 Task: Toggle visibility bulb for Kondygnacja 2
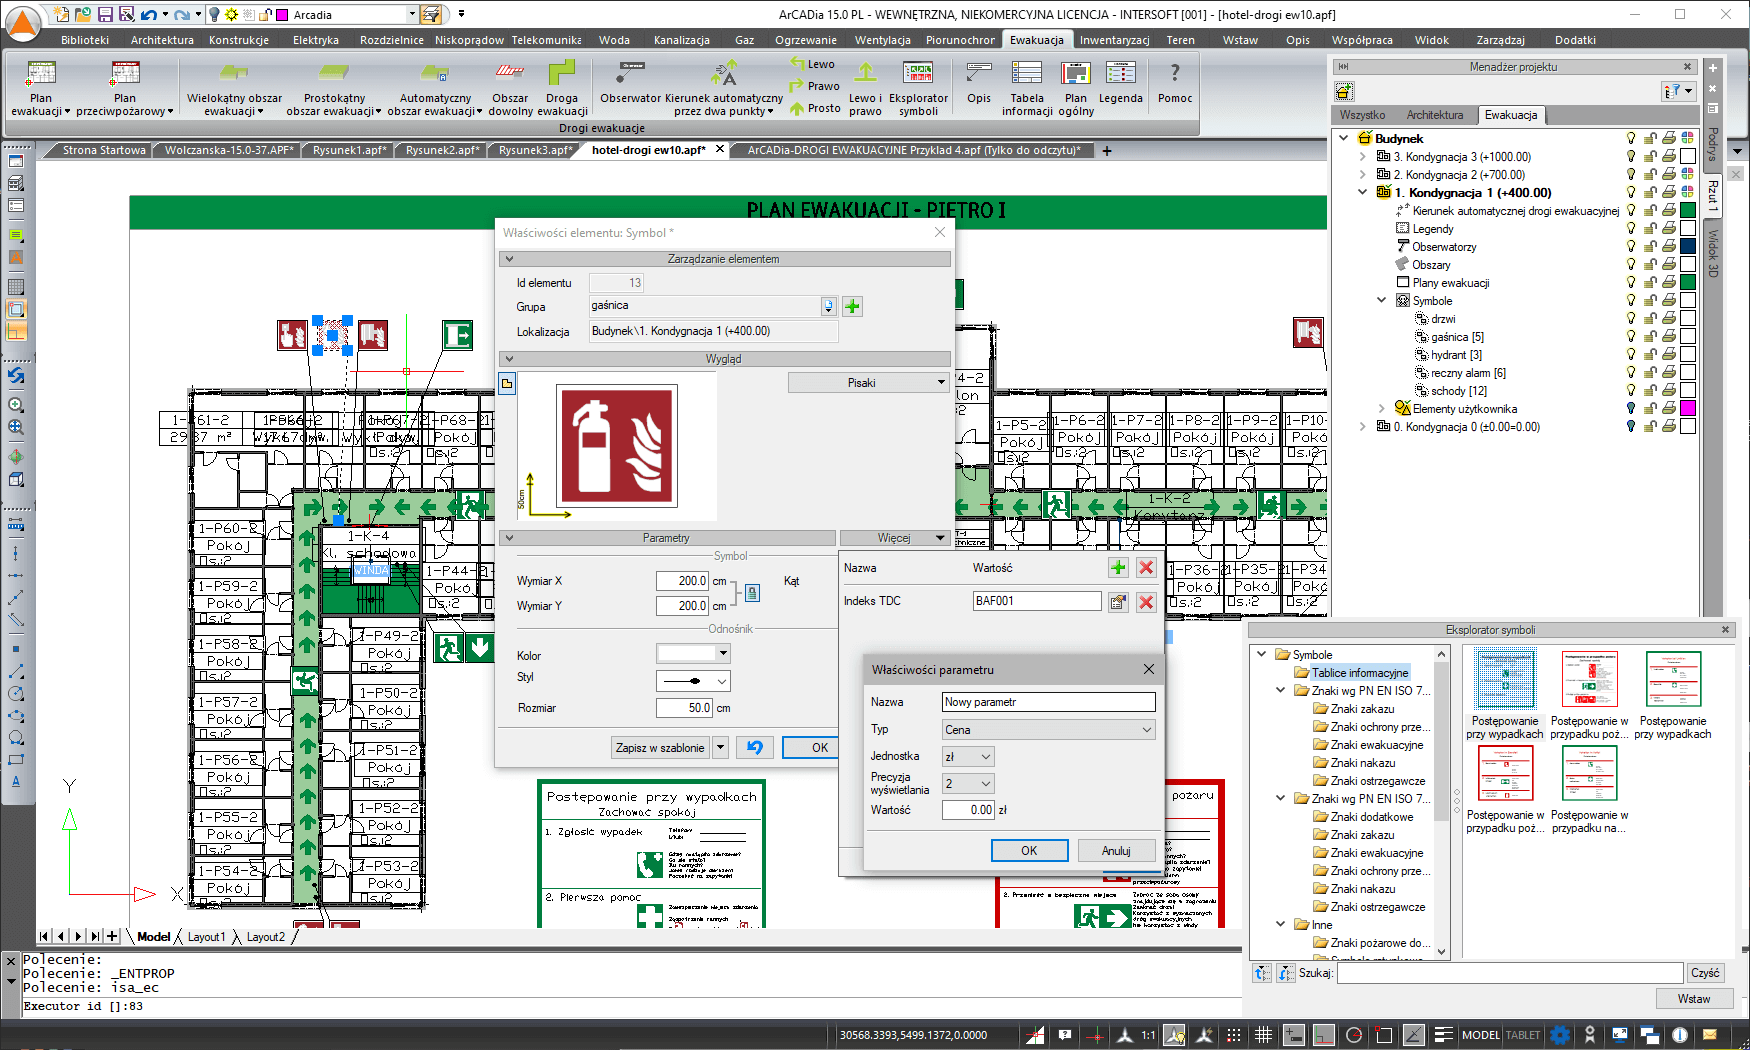(1631, 175)
